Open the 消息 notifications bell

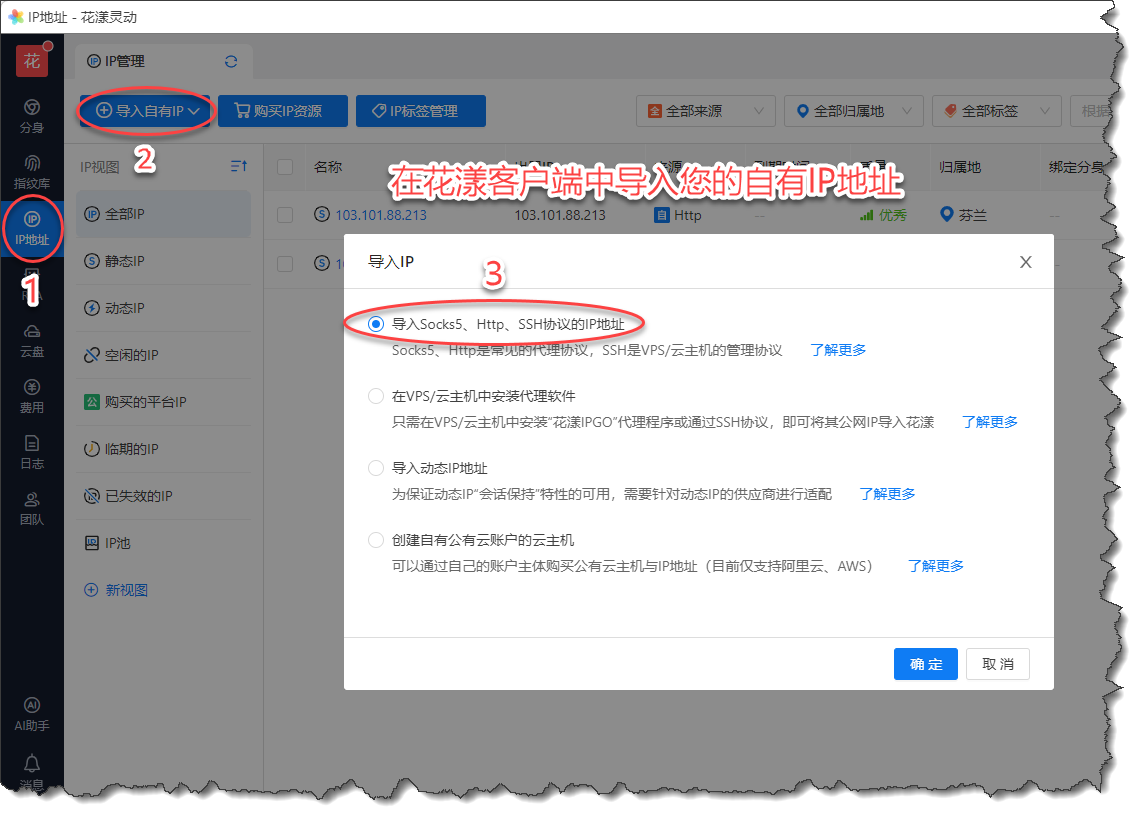point(31,772)
